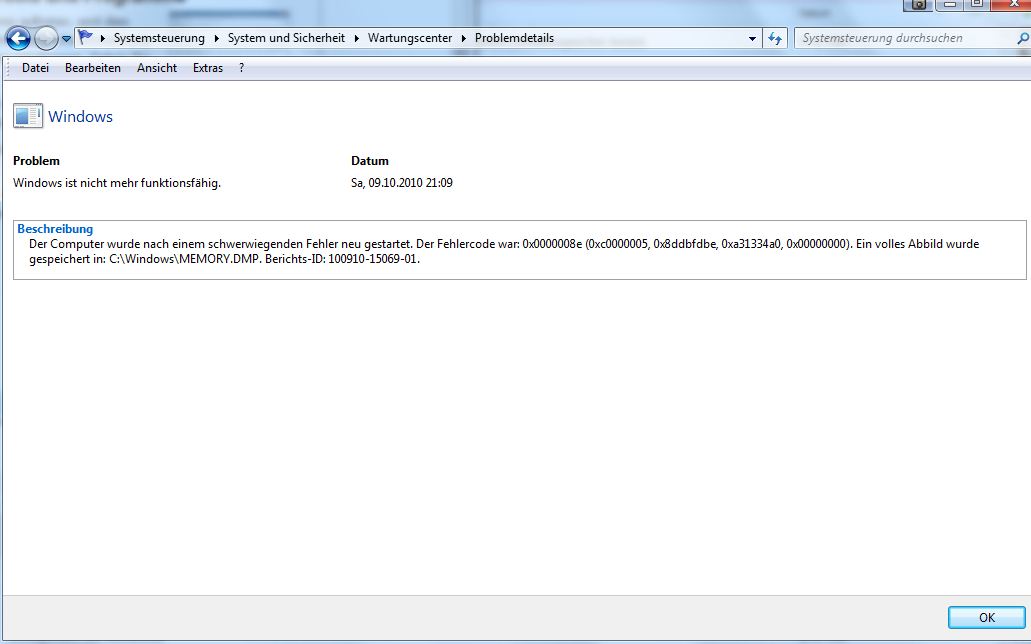
Task: Click the Problem column label
Action: click(x=36, y=161)
